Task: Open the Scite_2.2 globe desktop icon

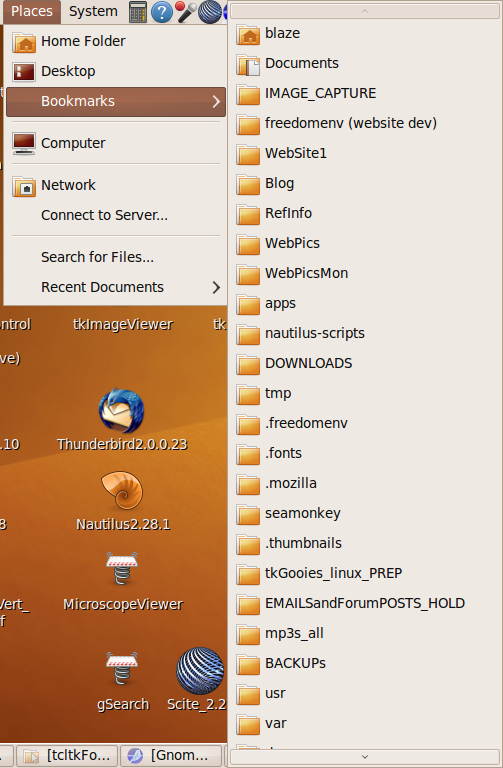Action: (200, 671)
